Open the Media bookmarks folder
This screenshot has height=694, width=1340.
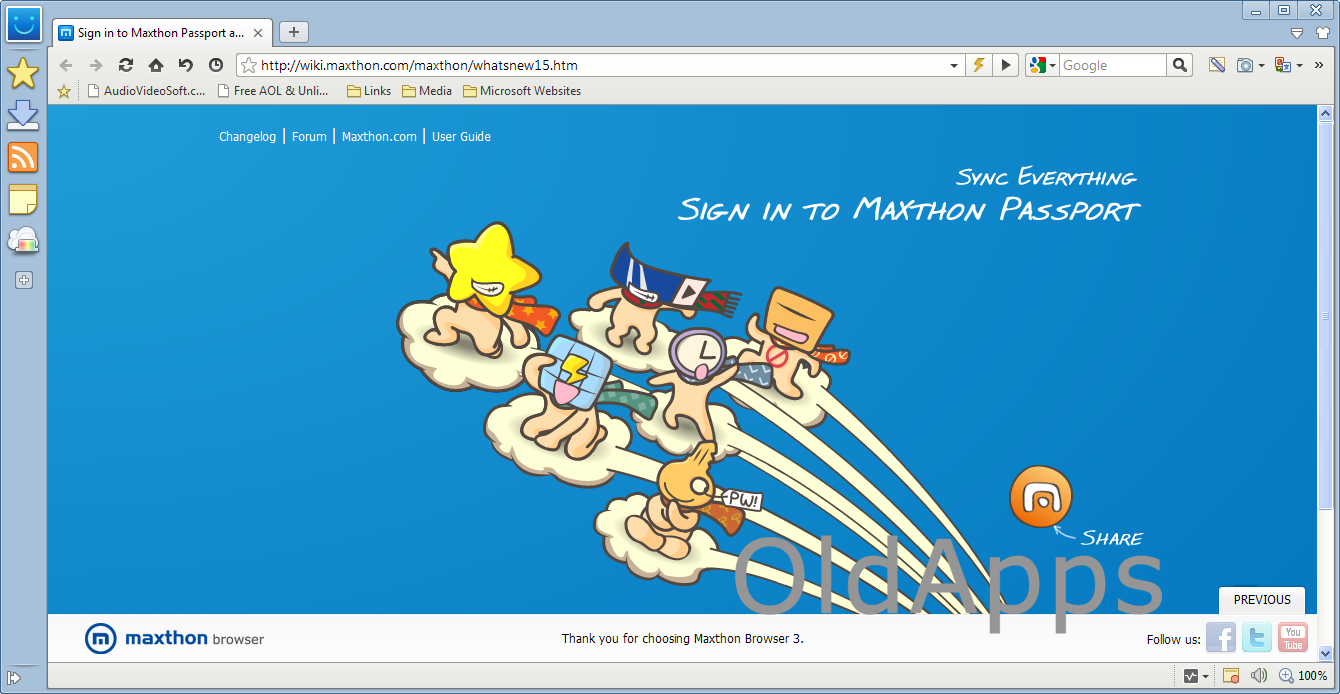[x=427, y=91]
